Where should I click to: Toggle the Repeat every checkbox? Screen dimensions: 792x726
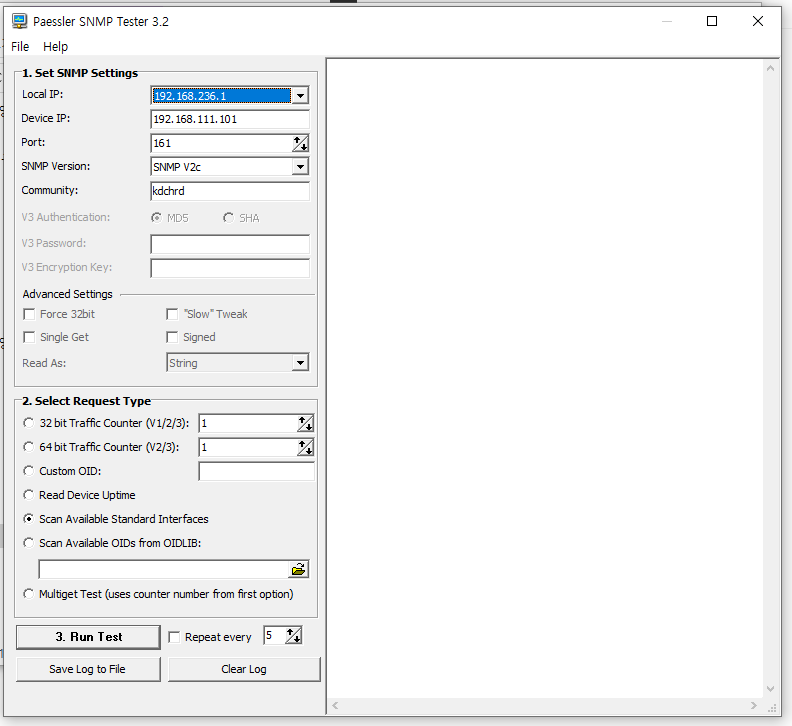[174, 637]
